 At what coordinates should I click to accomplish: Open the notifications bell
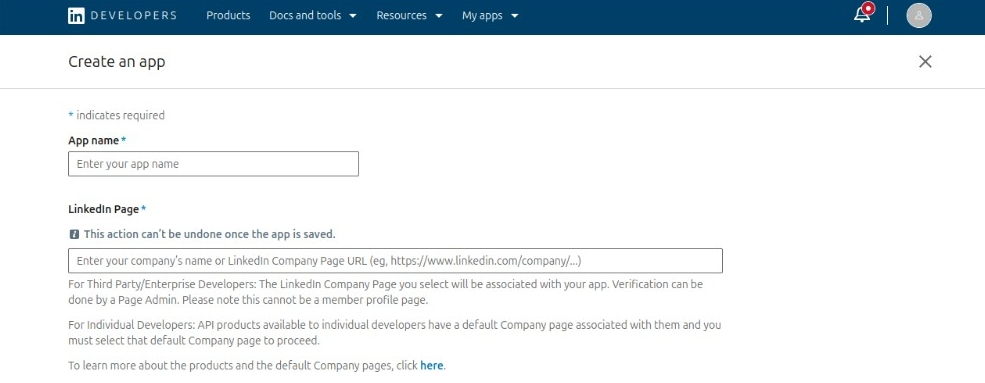pyautogui.click(x=863, y=14)
